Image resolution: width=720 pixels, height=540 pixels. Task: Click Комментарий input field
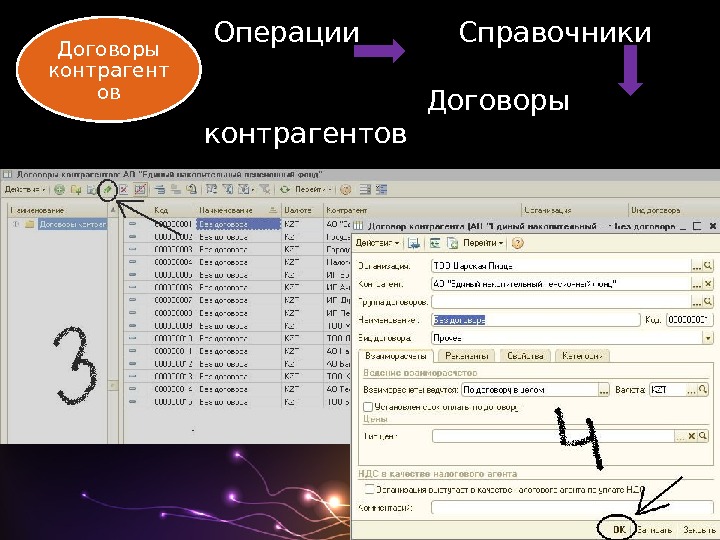coord(572,507)
